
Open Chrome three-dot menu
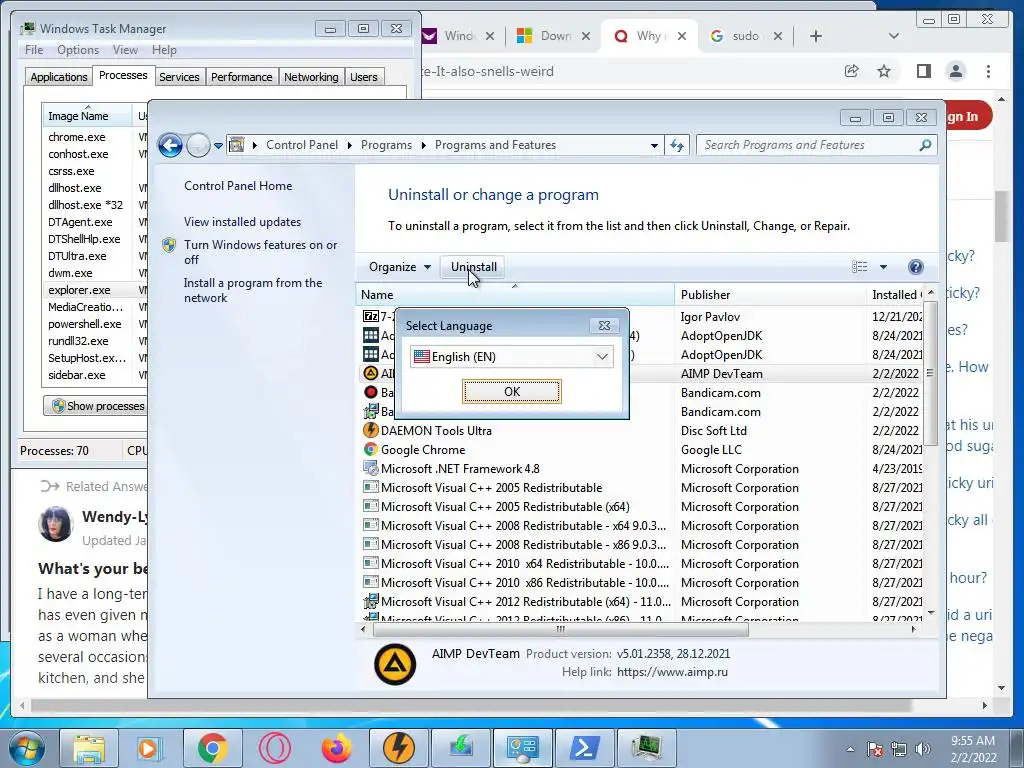(988, 71)
